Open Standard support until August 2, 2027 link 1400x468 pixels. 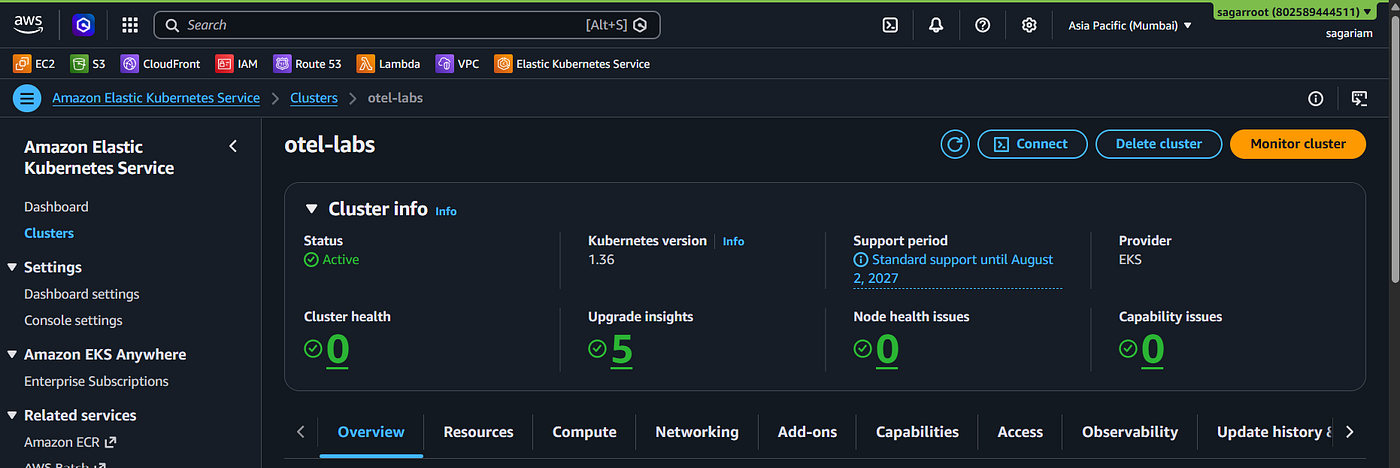click(957, 269)
